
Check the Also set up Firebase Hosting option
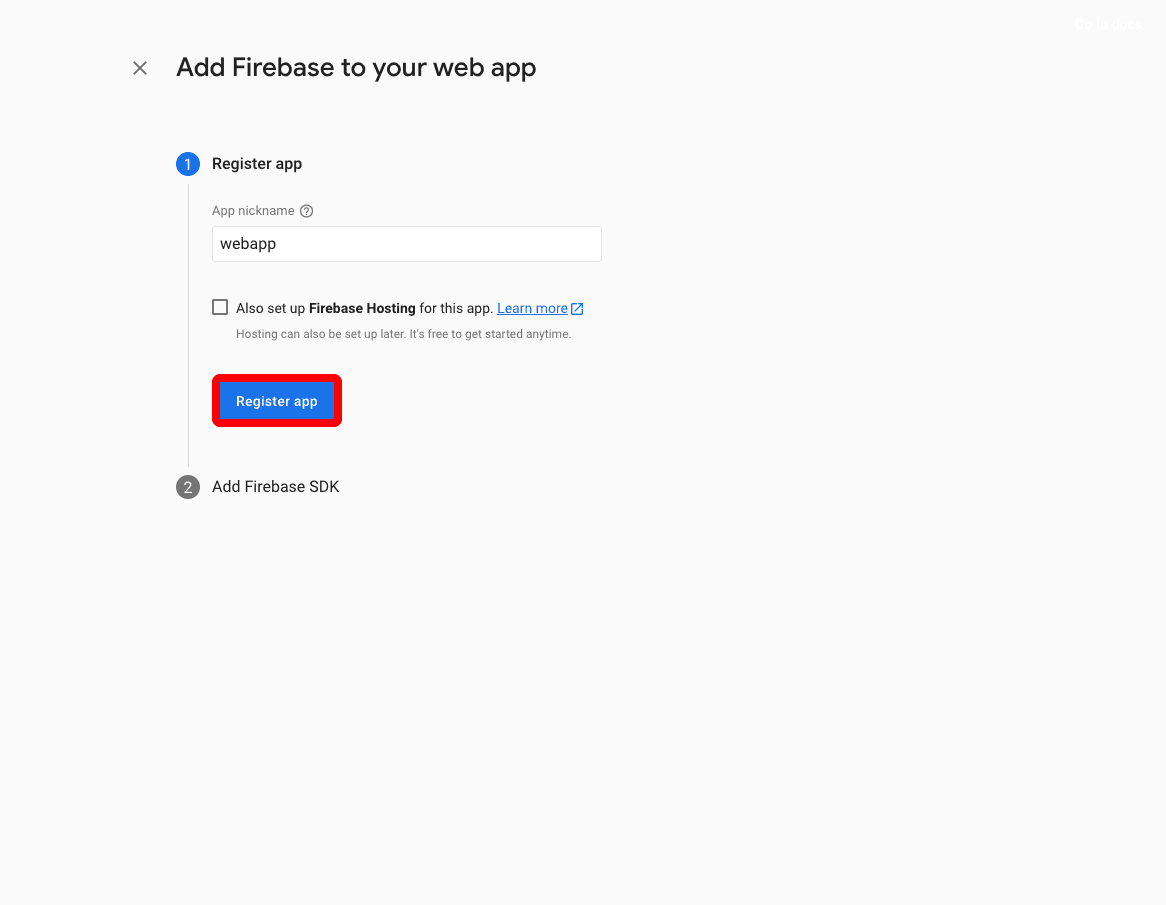pyautogui.click(x=220, y=307)
